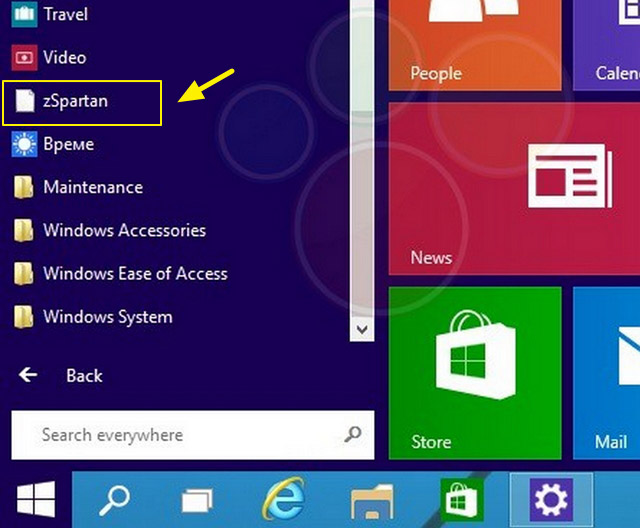Open the Travel app
The width and height of the screenshot is (640, 528).
(x=65, y=15)
